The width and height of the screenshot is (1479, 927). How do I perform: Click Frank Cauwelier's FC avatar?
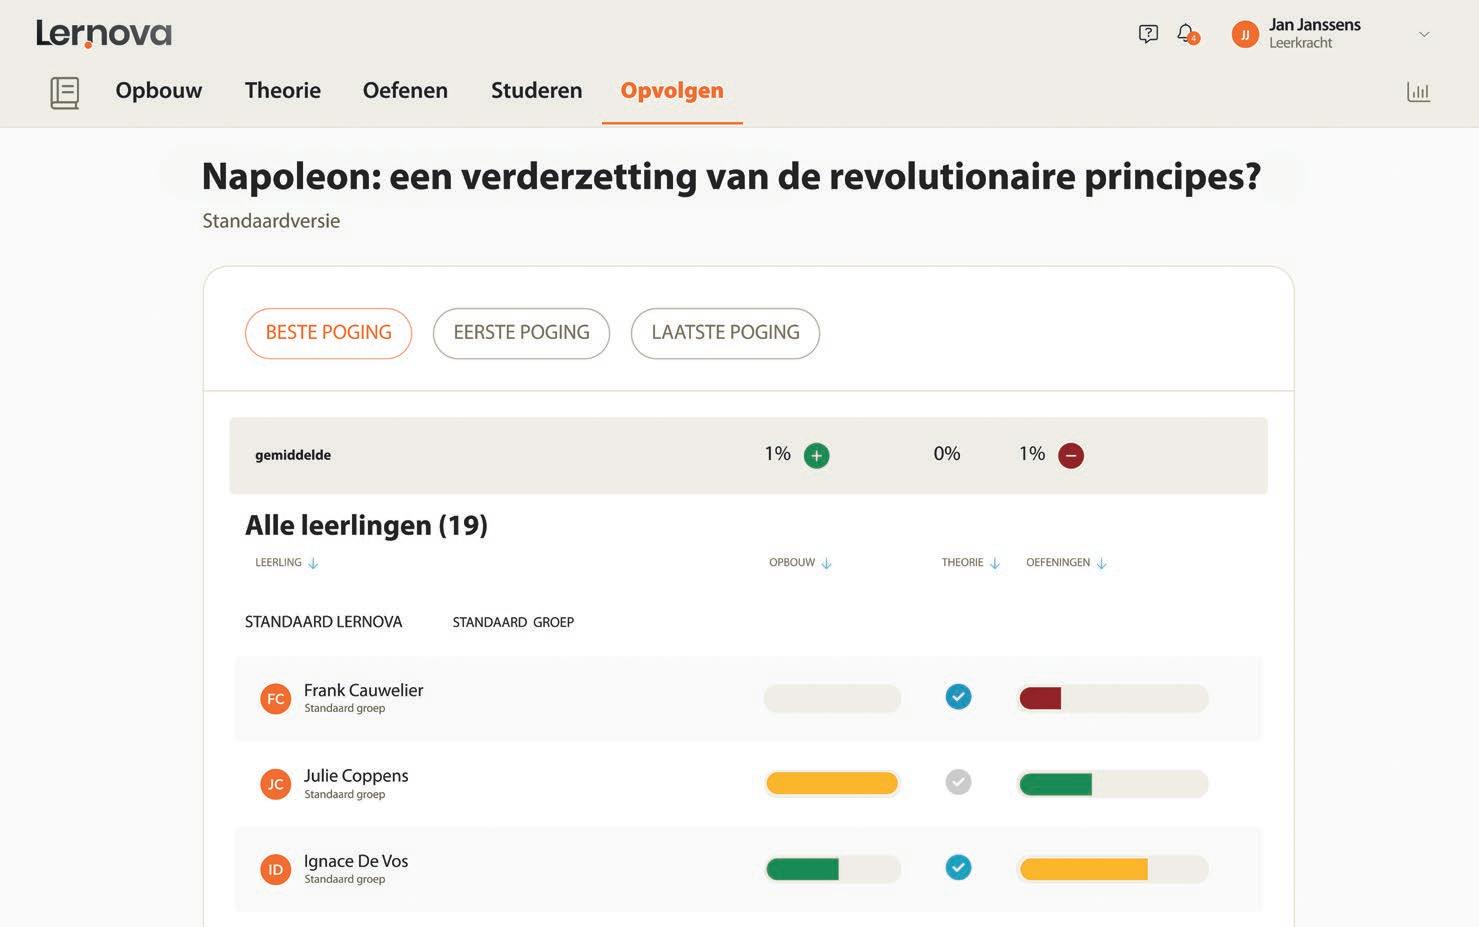point(275,698)
